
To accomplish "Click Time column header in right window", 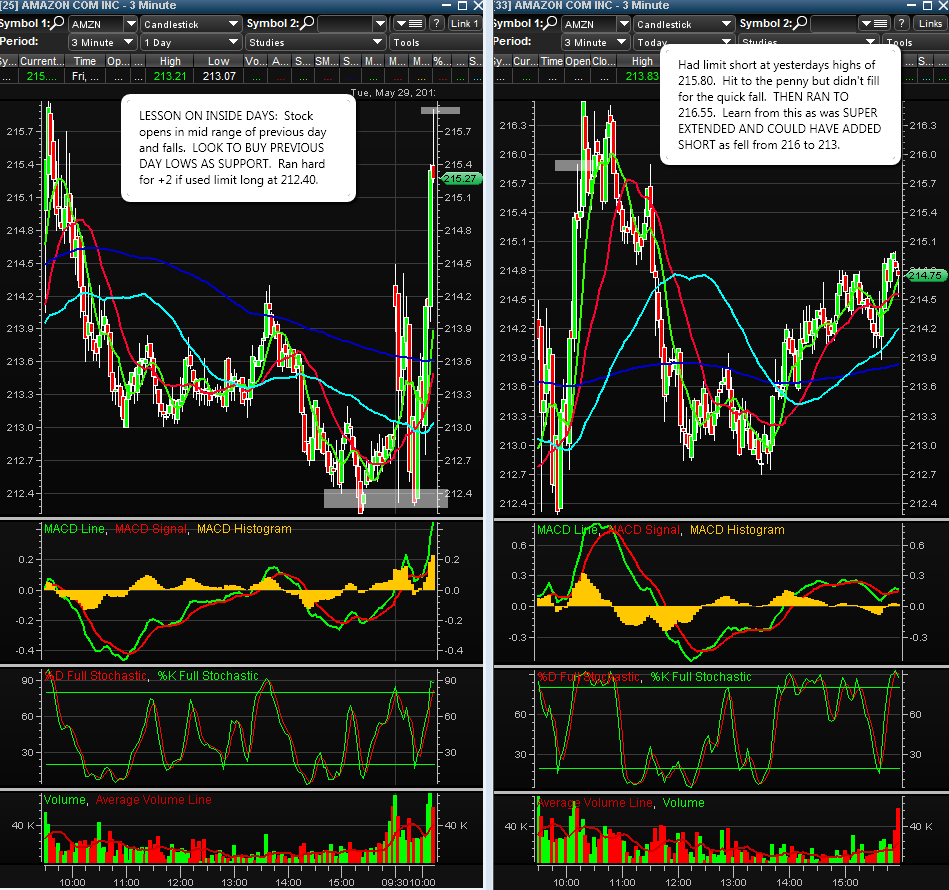I will [x=551, y=61].
